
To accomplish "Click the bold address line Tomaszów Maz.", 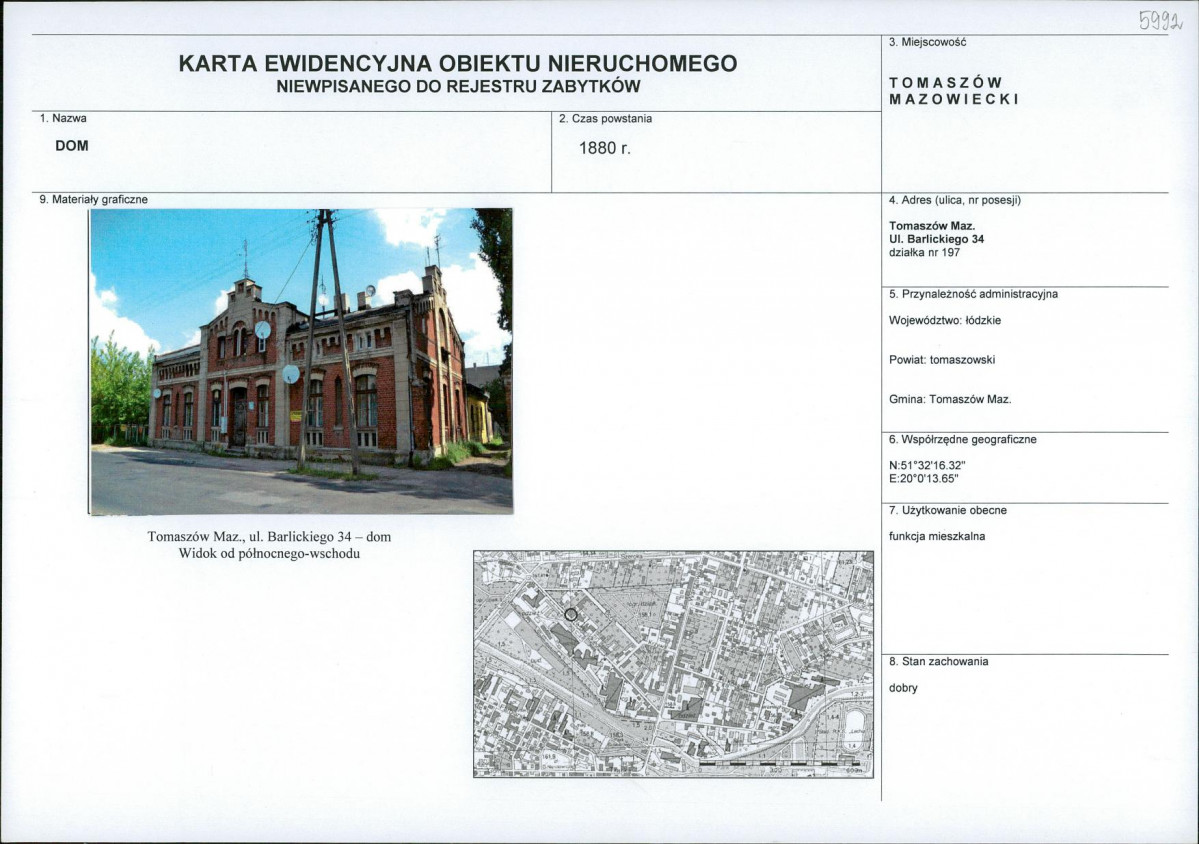I will coord(932,226).
